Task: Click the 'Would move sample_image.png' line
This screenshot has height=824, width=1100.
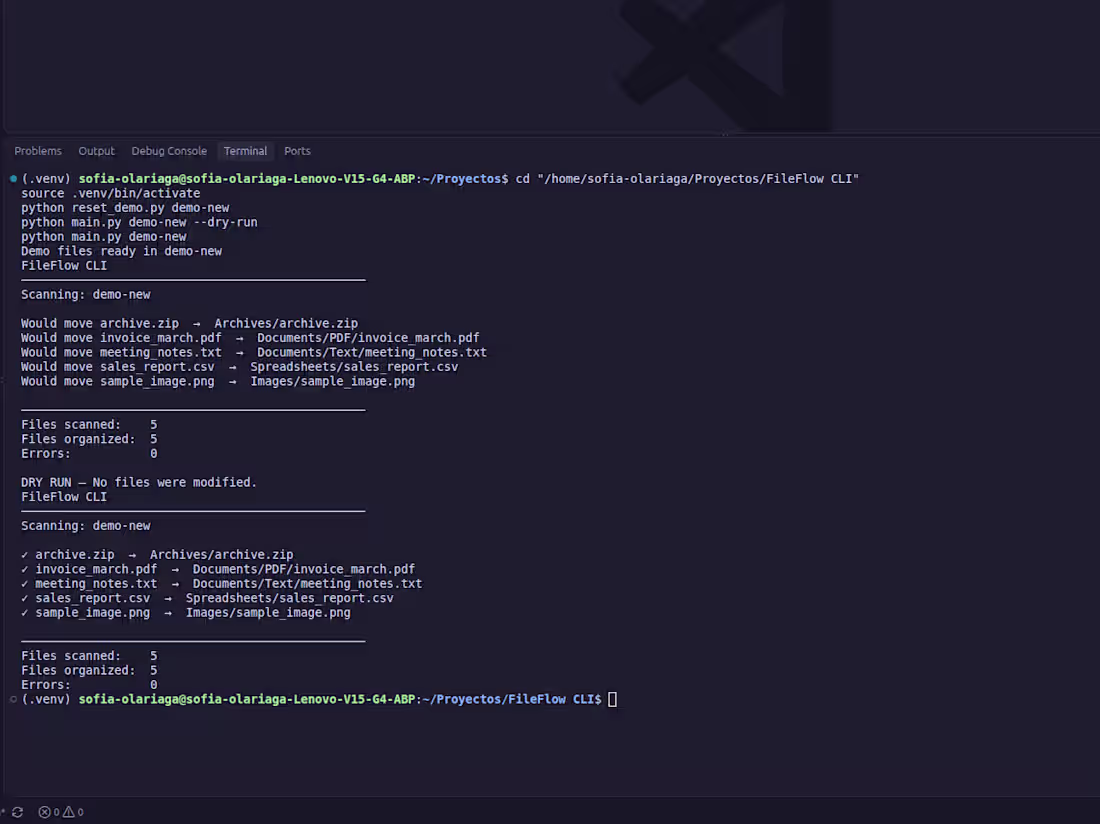Action: 218,381
